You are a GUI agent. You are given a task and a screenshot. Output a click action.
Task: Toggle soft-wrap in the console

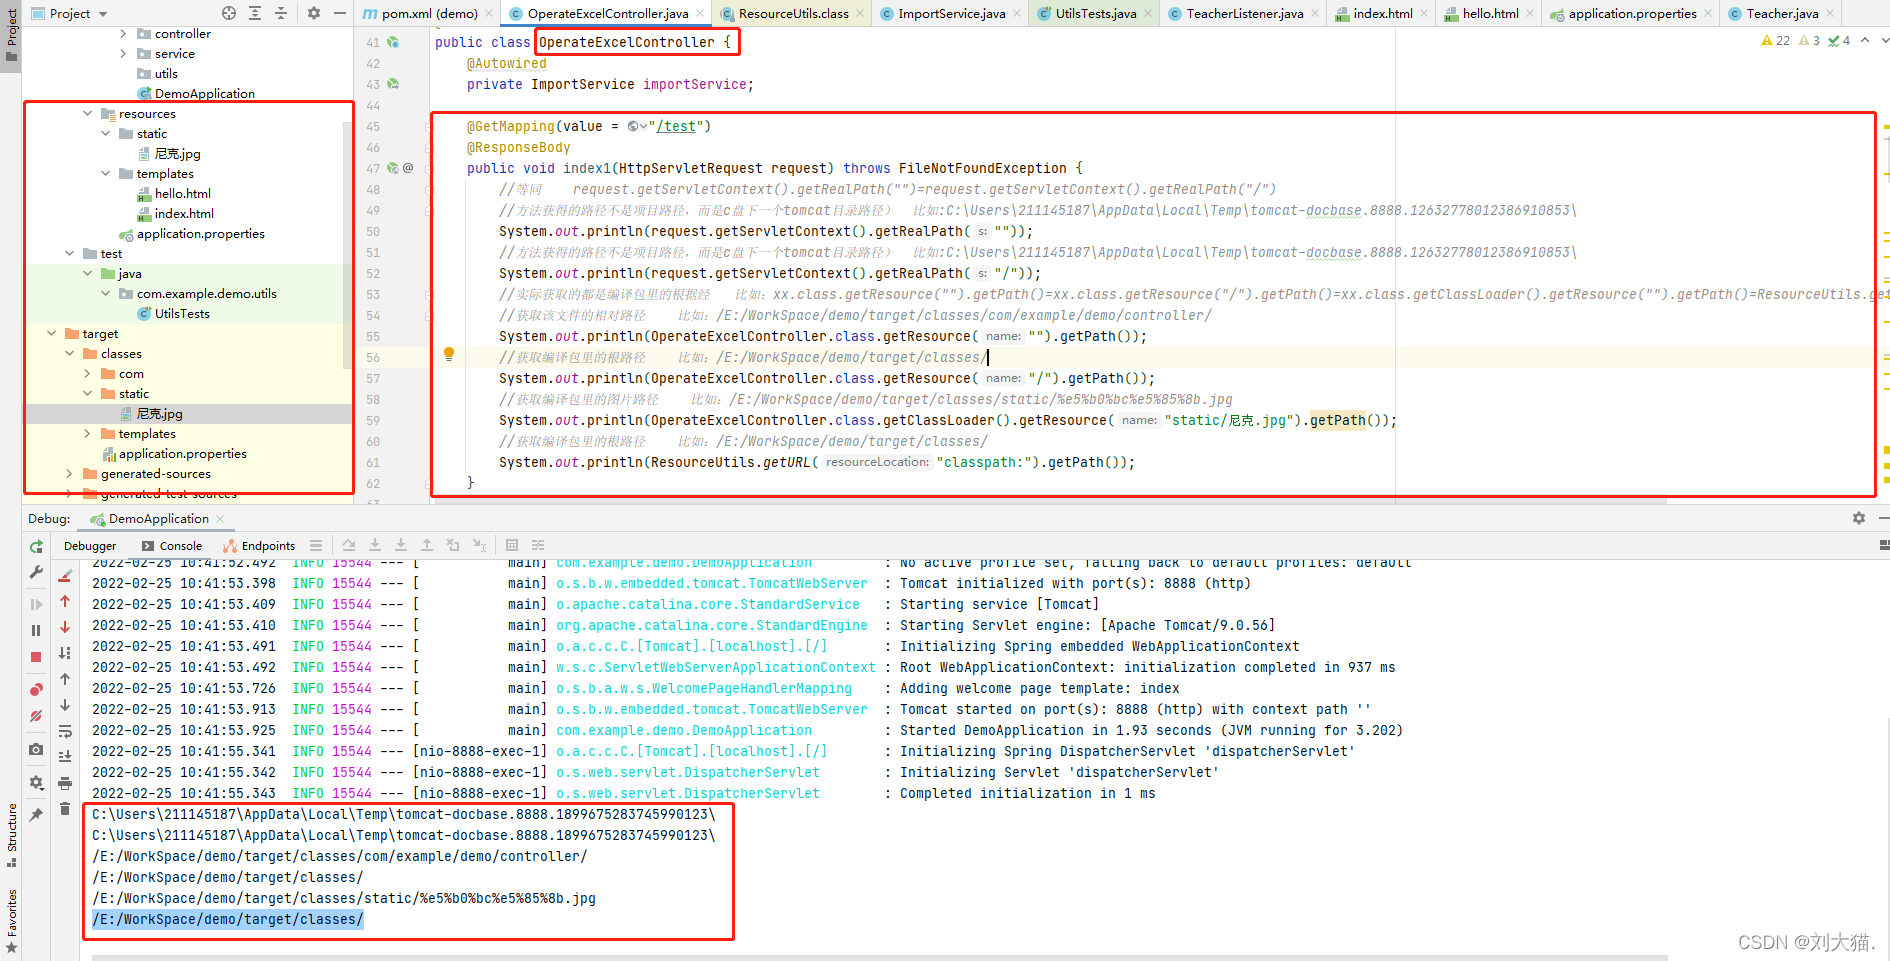pos(65,731)
